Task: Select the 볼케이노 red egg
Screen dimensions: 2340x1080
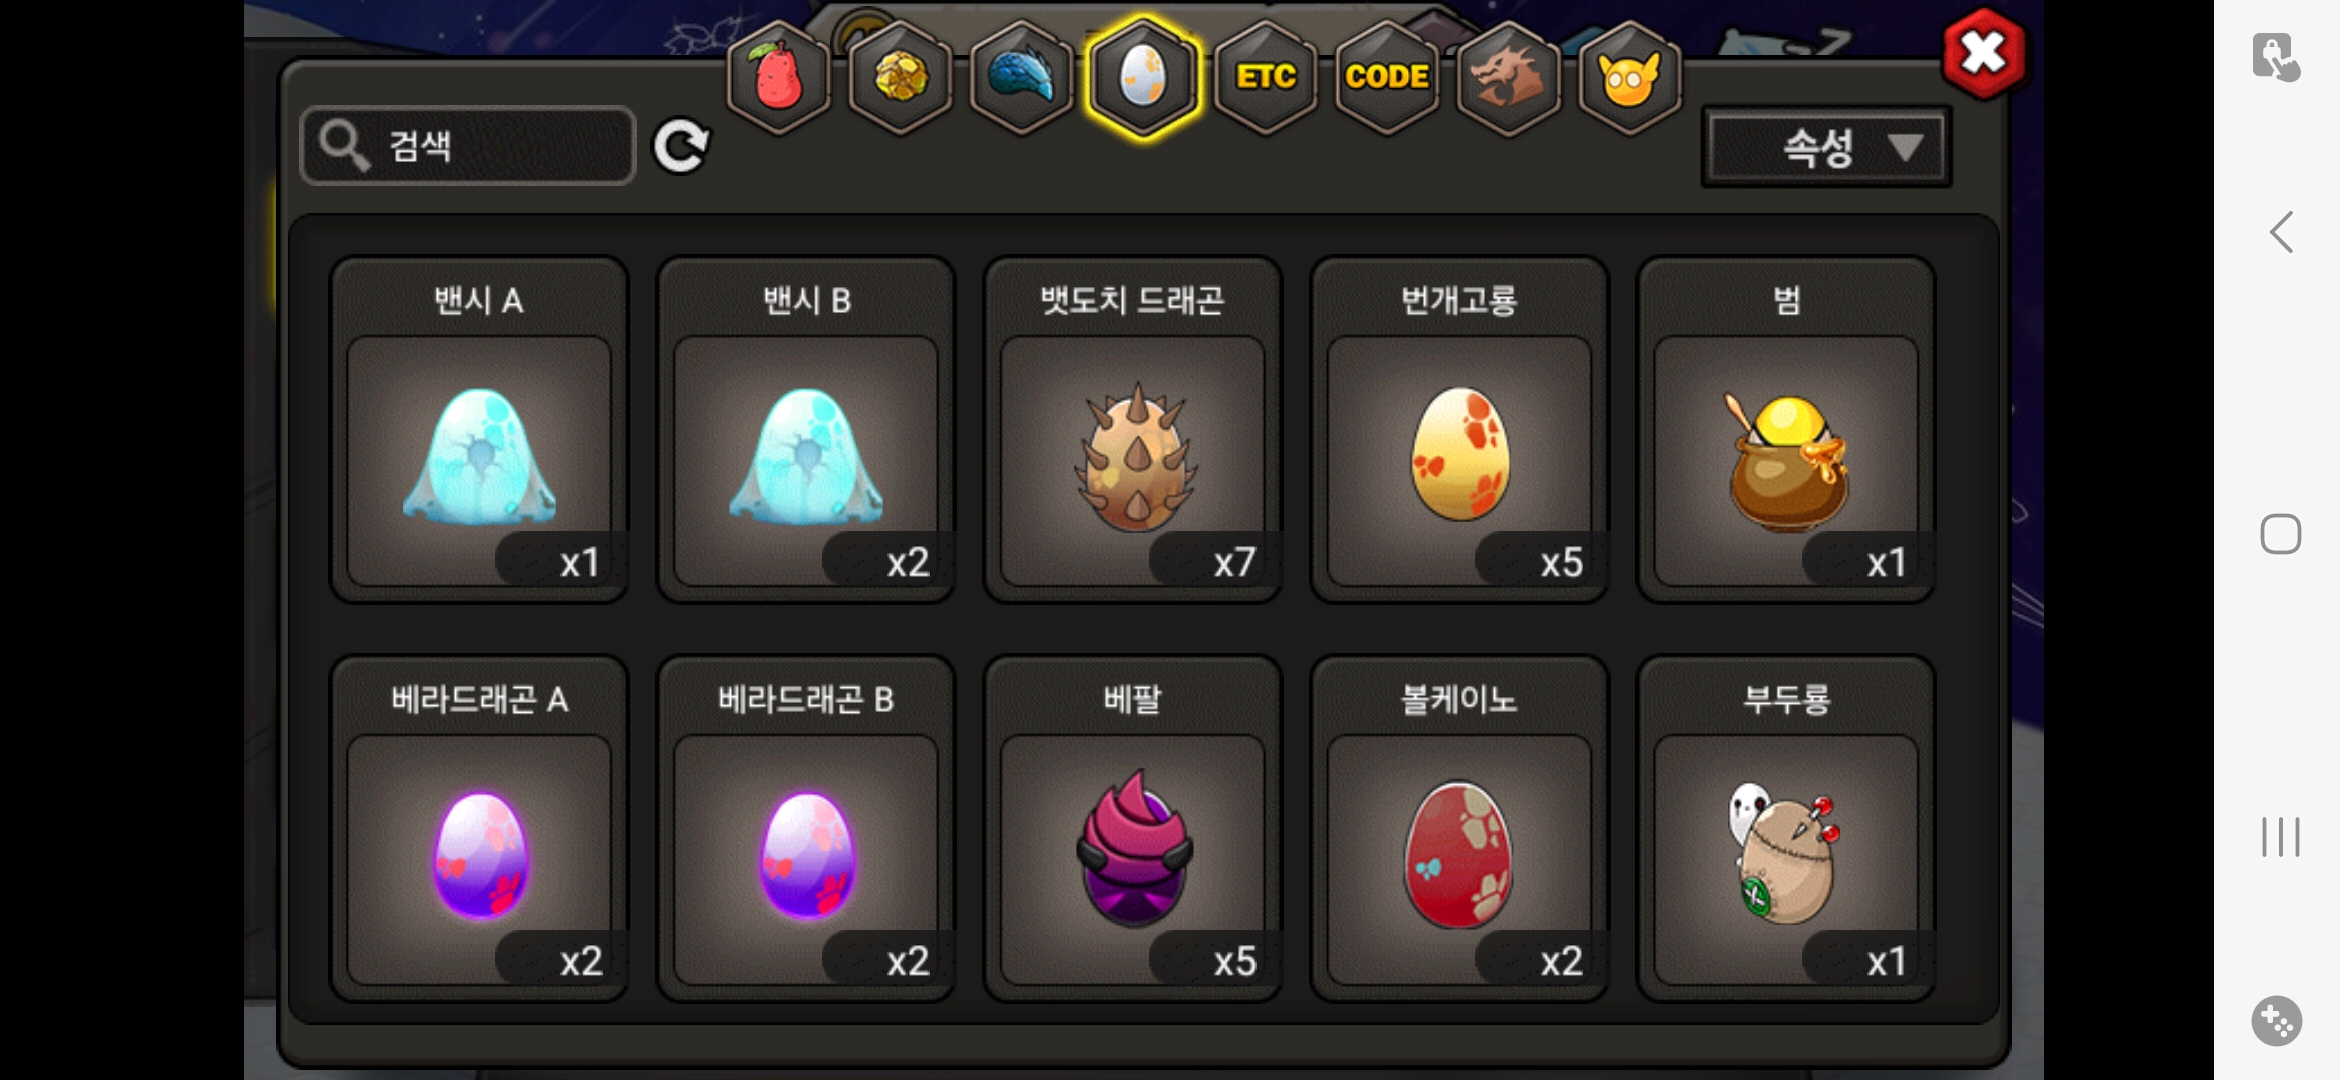Action: pos(1460,828)
